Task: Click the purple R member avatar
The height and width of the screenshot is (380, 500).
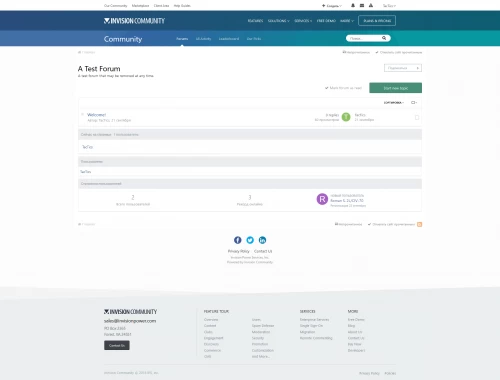Action: [322, 199]
